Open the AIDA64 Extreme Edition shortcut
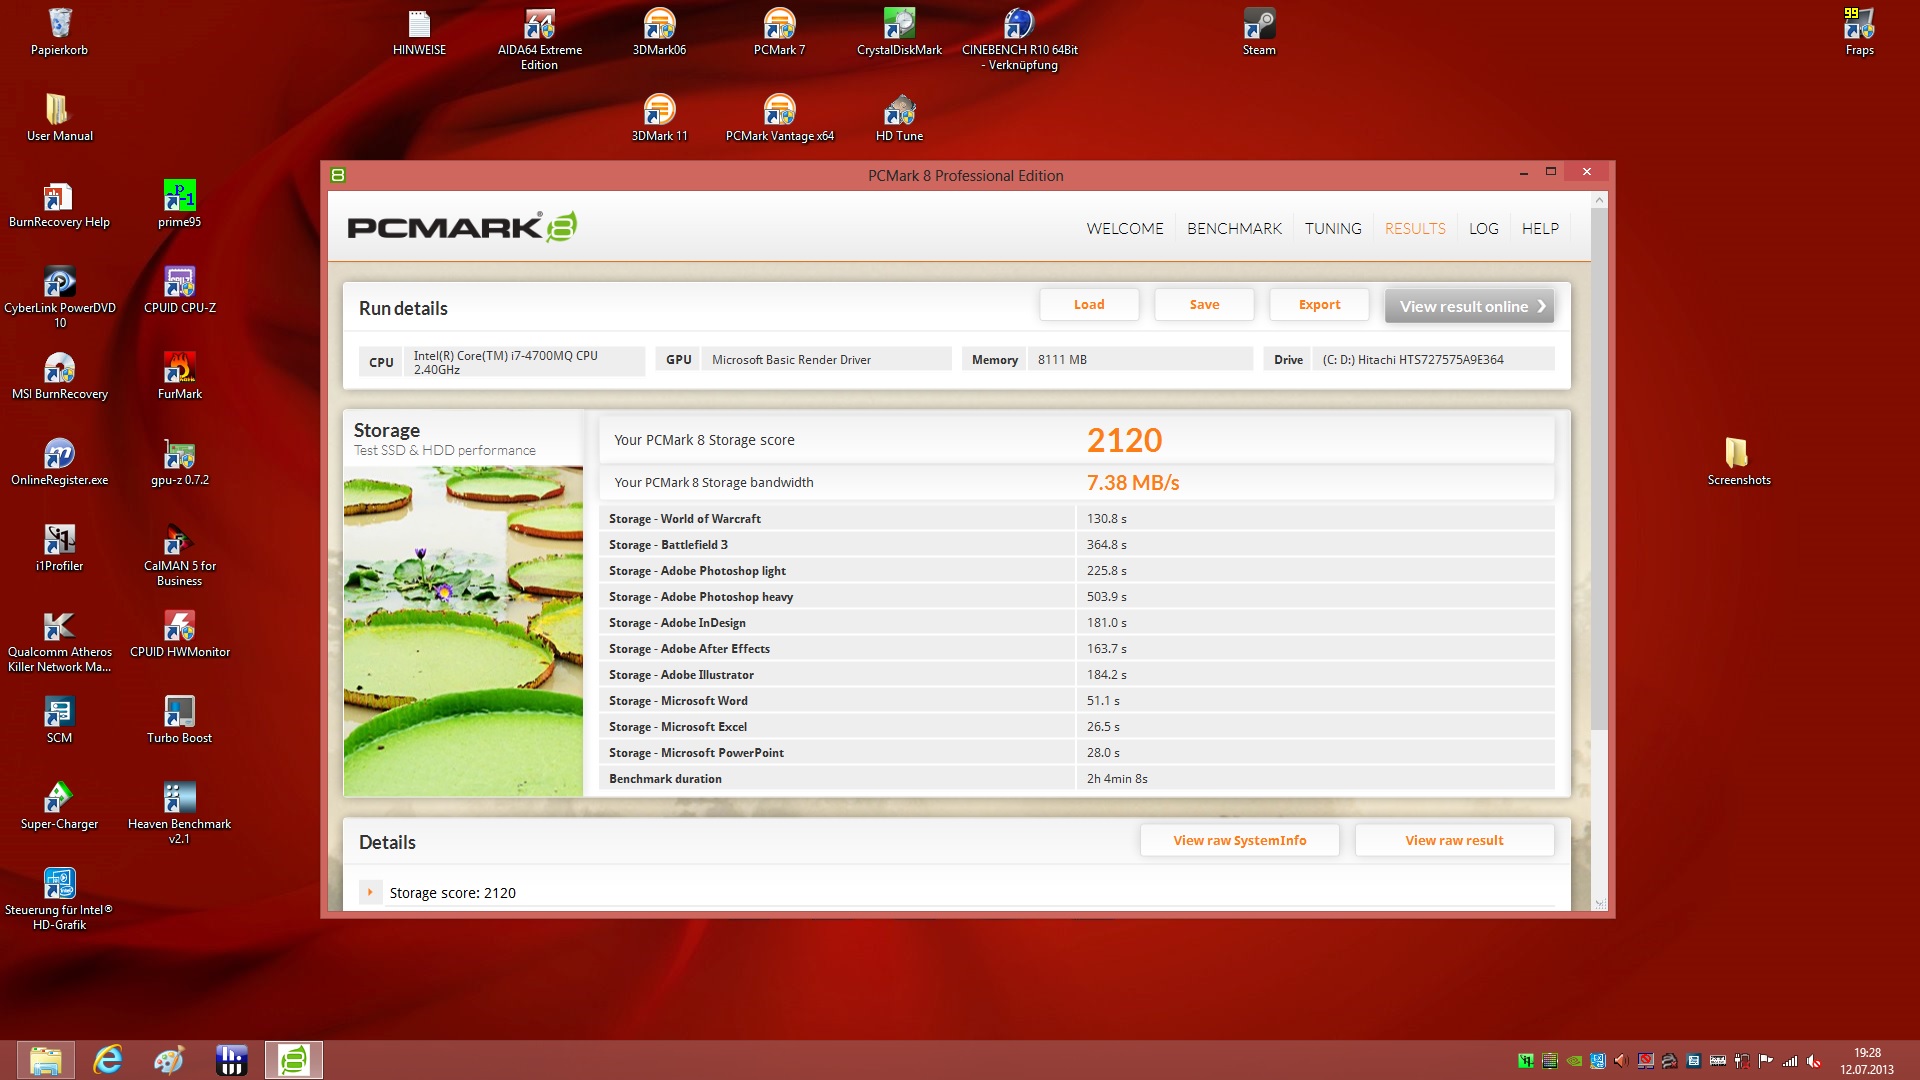Viewport: 1920px width, 1080px height. (x=539, y=25)
